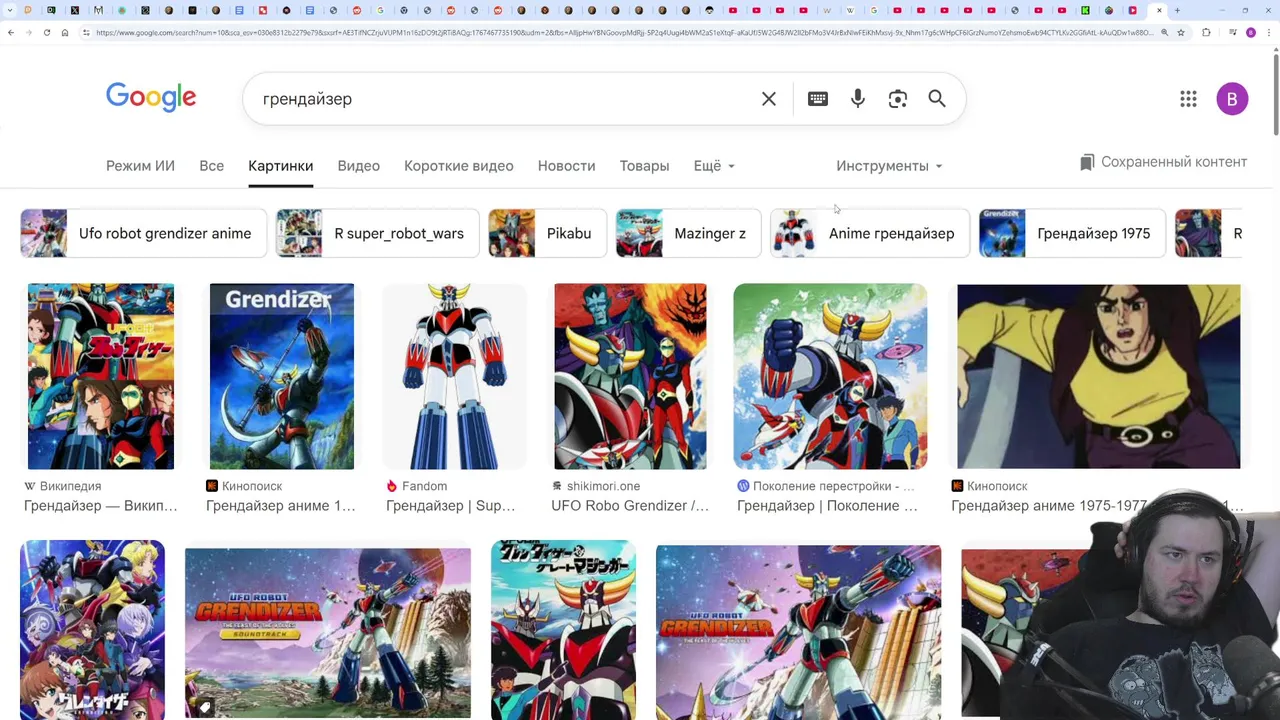Open the Режим ИИ tab

pyautogui.click(x=140, y=166)
